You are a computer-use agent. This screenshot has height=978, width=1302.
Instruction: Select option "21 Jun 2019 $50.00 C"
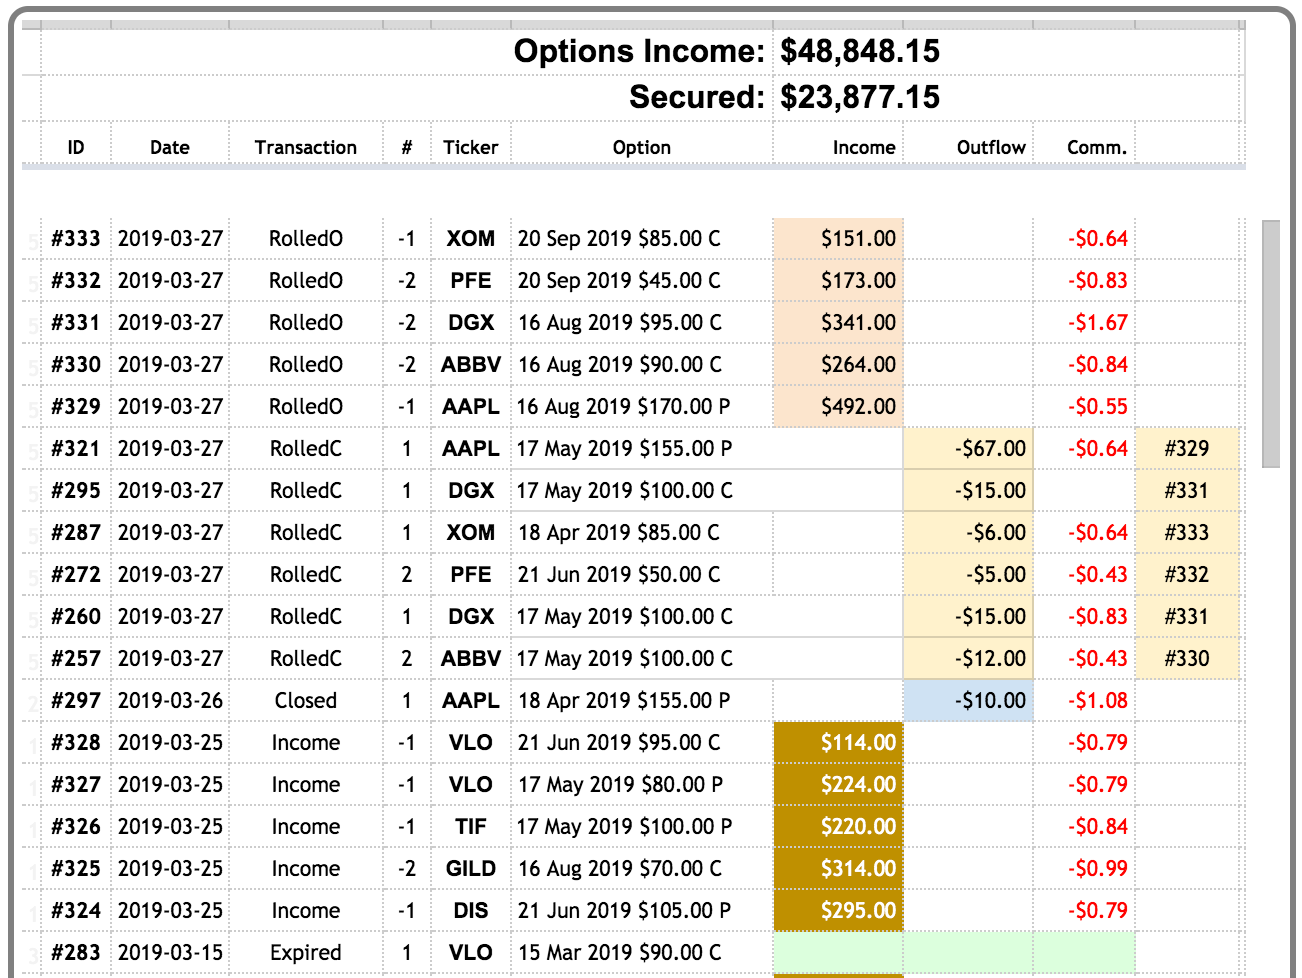pyautogui.click(x=619, y=575)
